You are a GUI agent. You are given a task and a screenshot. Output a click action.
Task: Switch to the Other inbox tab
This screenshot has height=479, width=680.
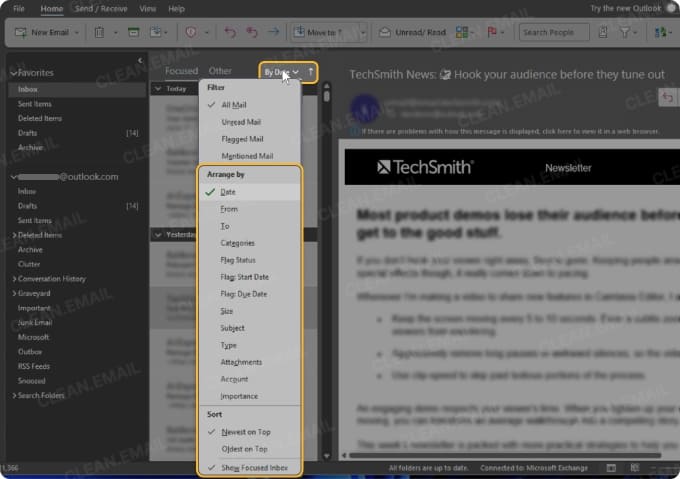point(220,71)
